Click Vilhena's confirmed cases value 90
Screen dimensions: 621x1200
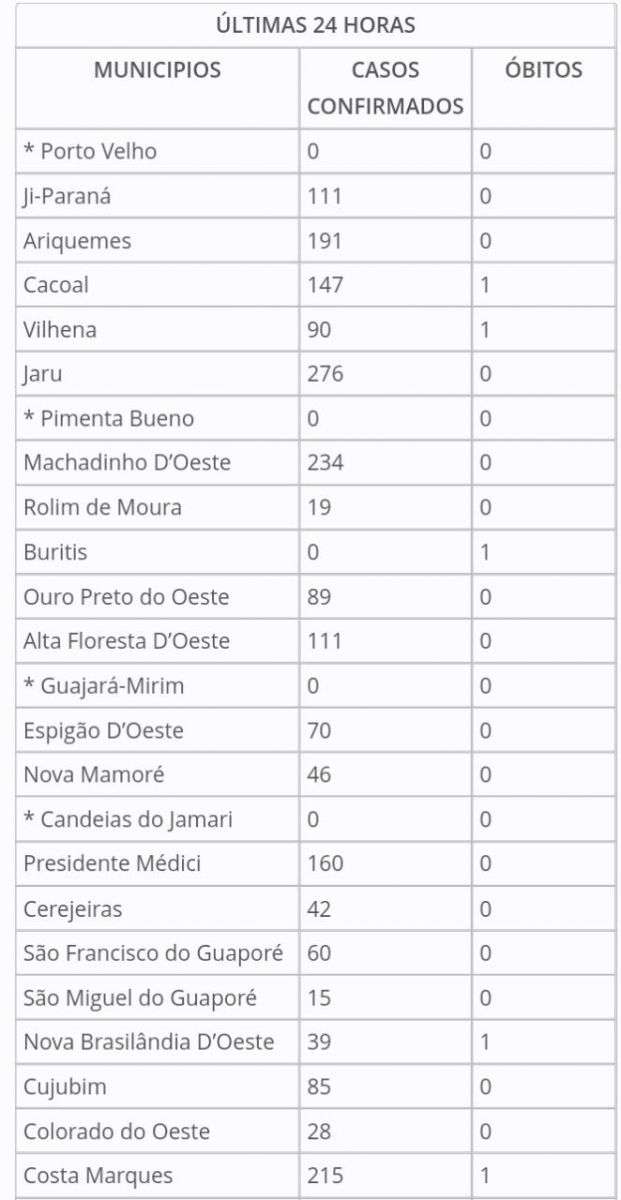click(319, 329)
